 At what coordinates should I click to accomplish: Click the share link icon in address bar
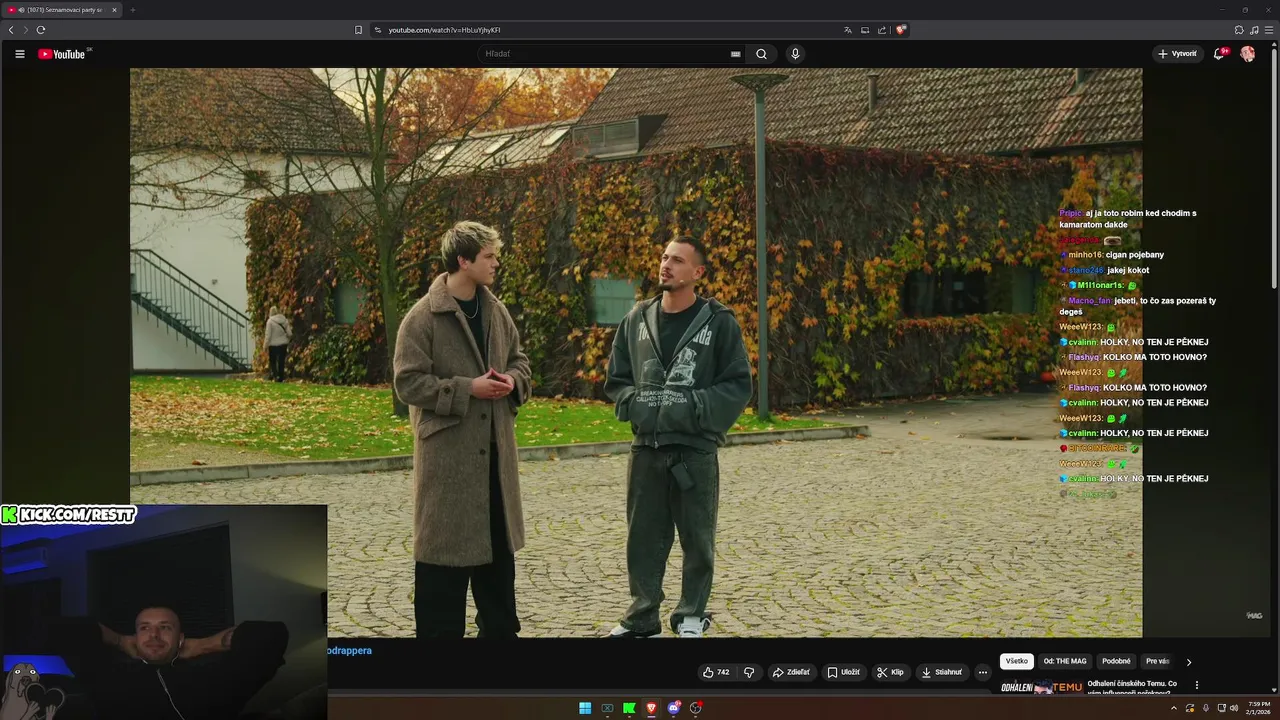pos(882,30)
